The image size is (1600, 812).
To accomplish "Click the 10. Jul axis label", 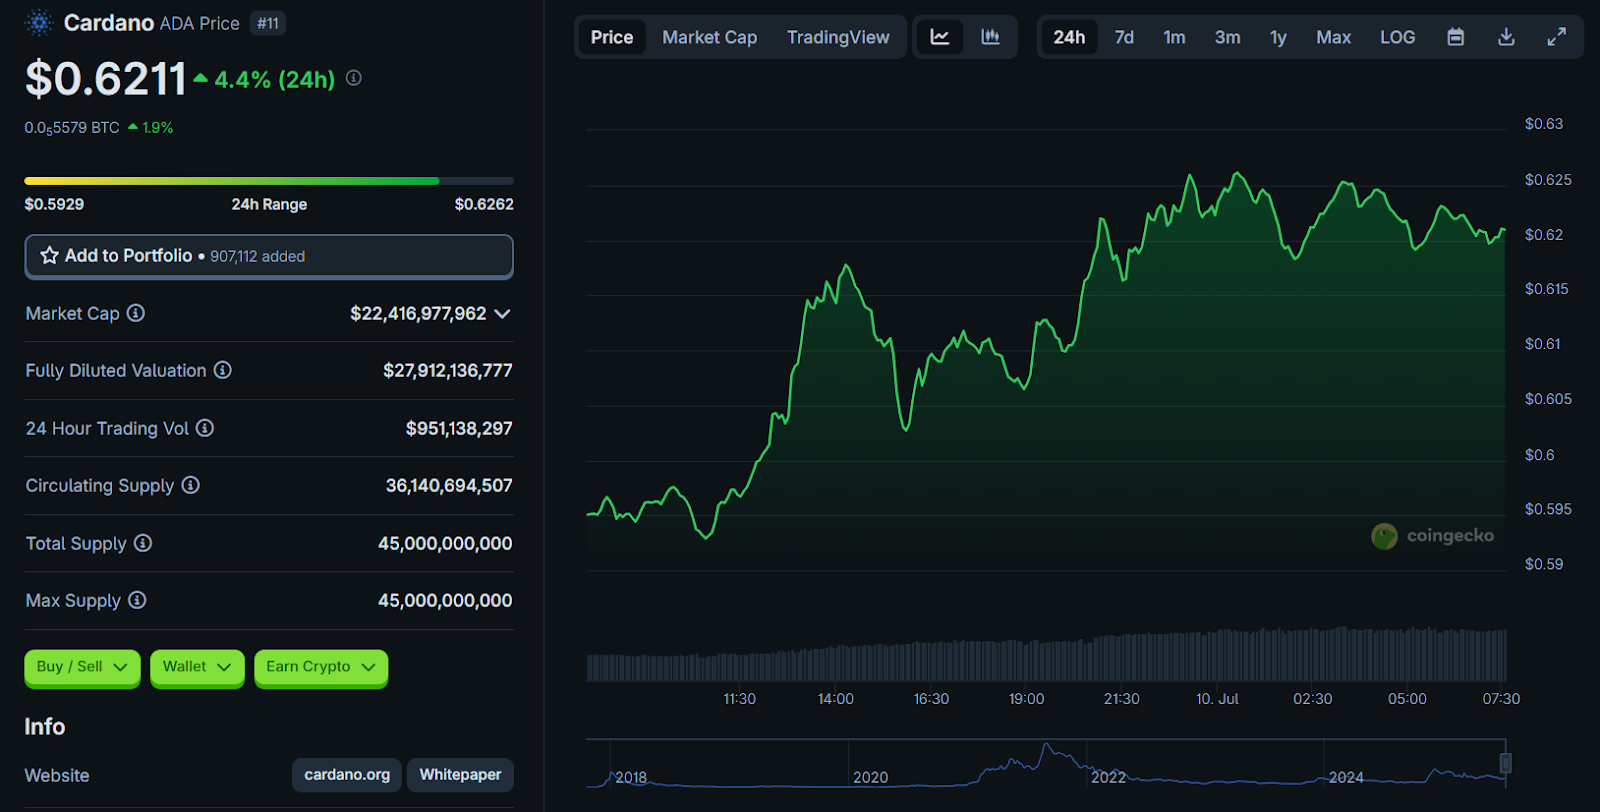I will pyautogui.click(x=1217, y=699).
